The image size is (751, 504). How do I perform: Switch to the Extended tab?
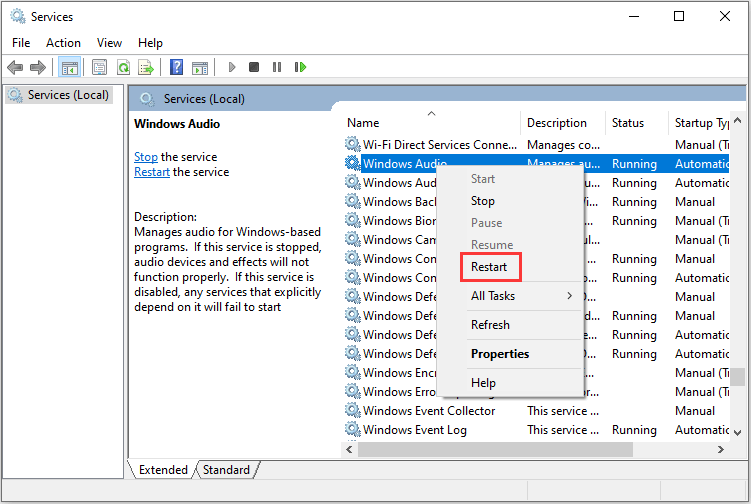[x=163, y=470]
